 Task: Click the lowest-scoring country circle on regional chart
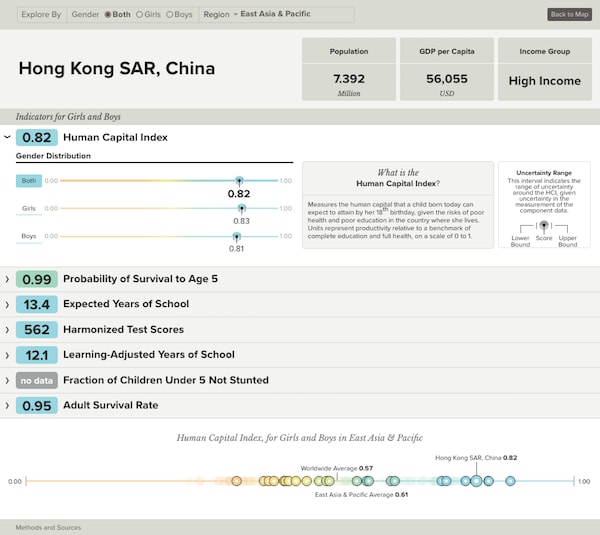(236, 481)
